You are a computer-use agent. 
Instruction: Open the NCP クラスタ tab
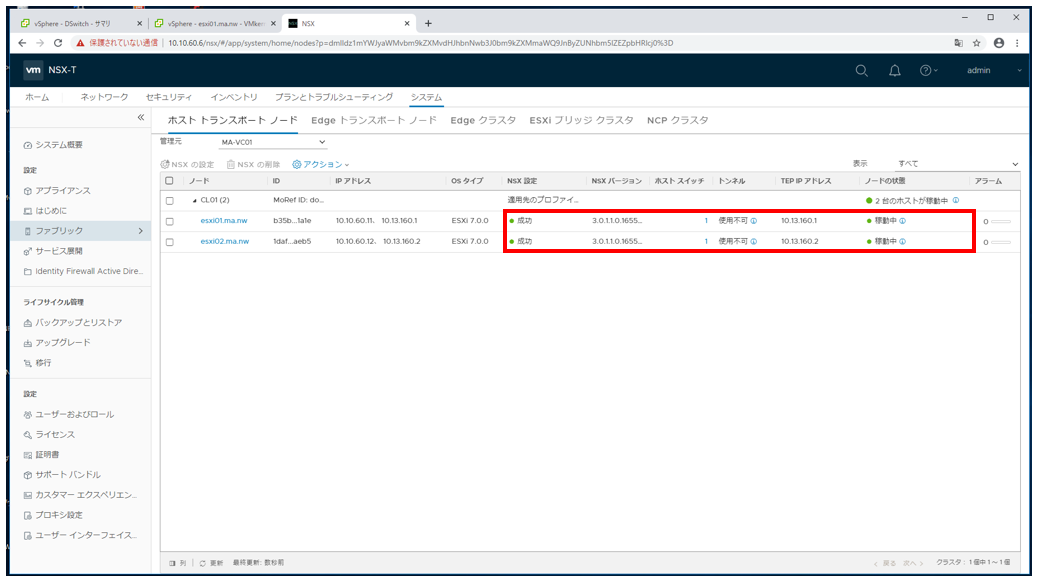coord(678,121)
